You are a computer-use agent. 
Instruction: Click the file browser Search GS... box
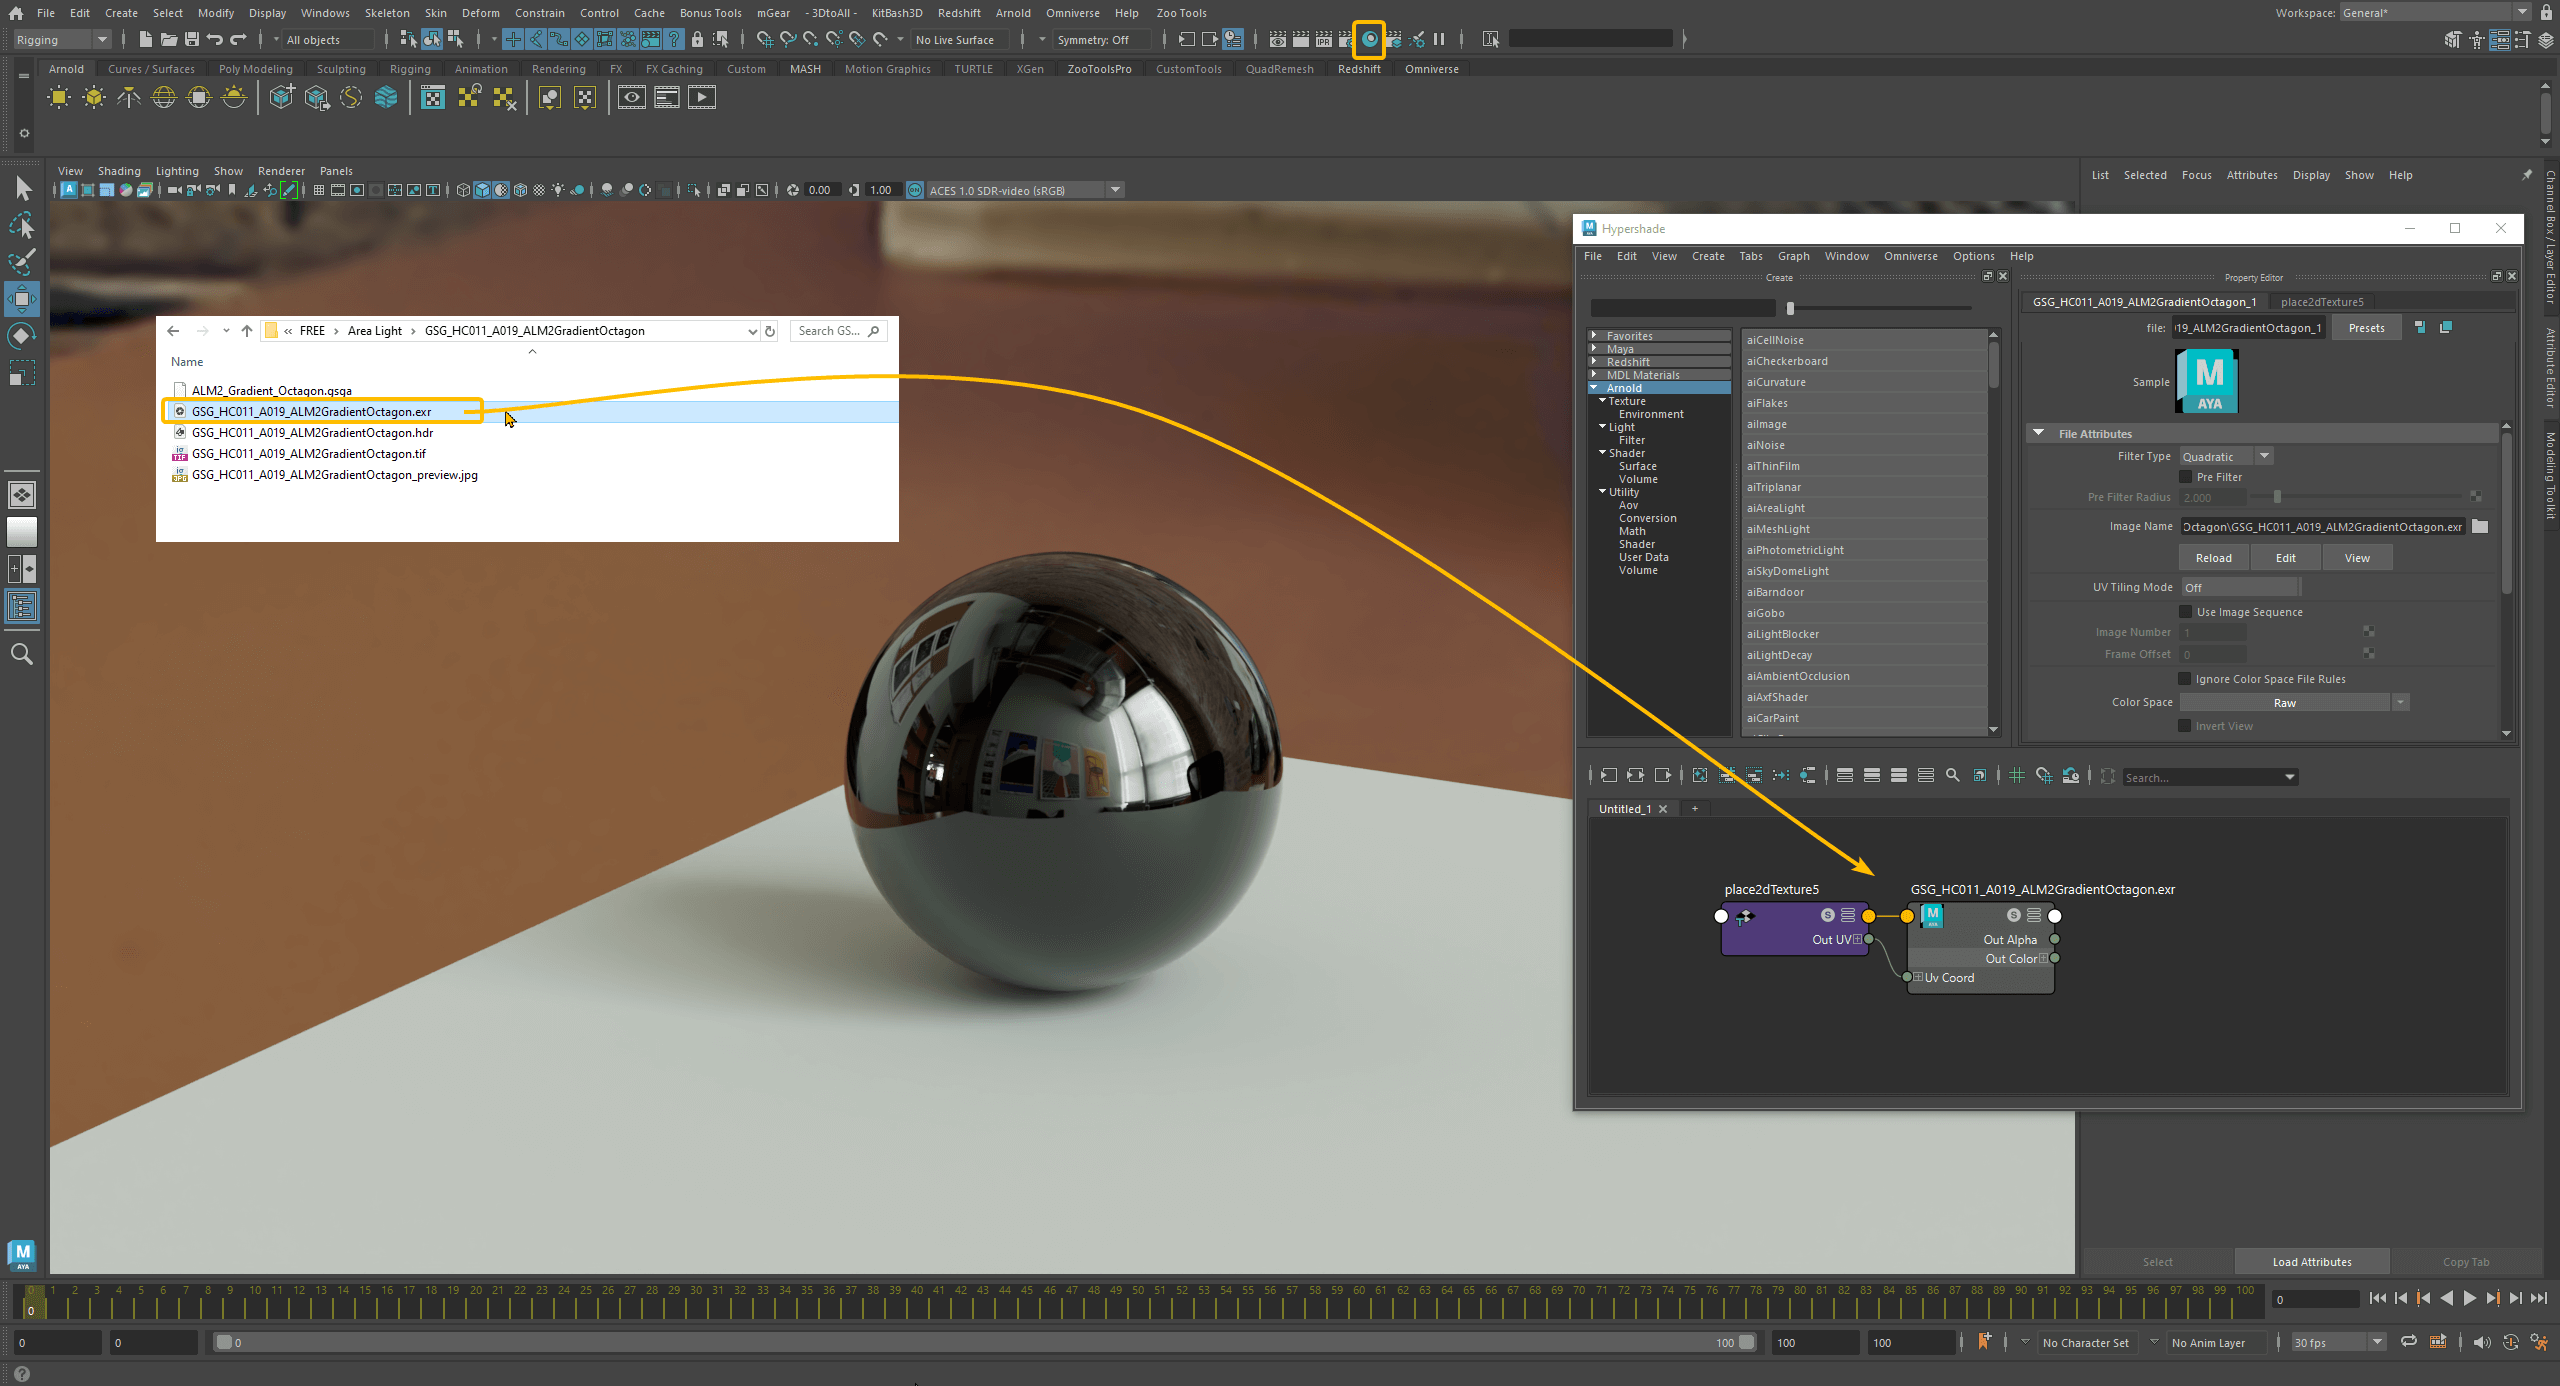838,331
